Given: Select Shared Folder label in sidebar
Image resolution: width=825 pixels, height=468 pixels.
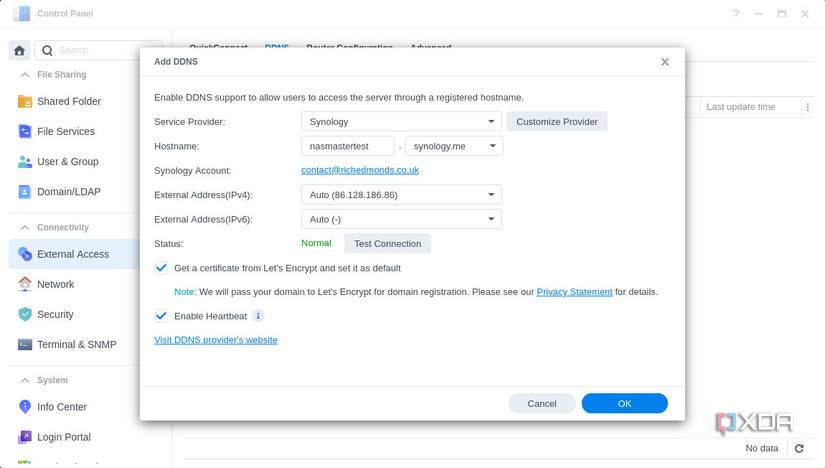Looking at the screenshot, I should coord(69,101).
